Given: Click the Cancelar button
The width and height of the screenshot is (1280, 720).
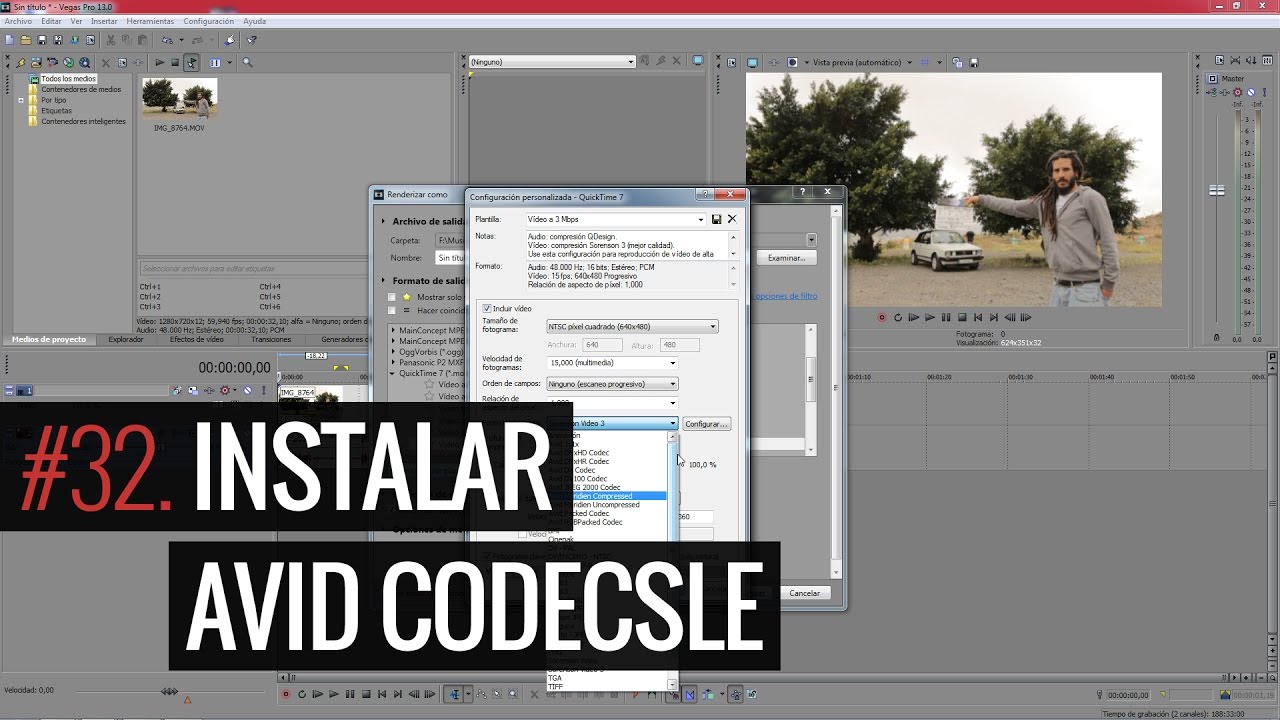Looking at the screenshot, I should click(804, 593).
